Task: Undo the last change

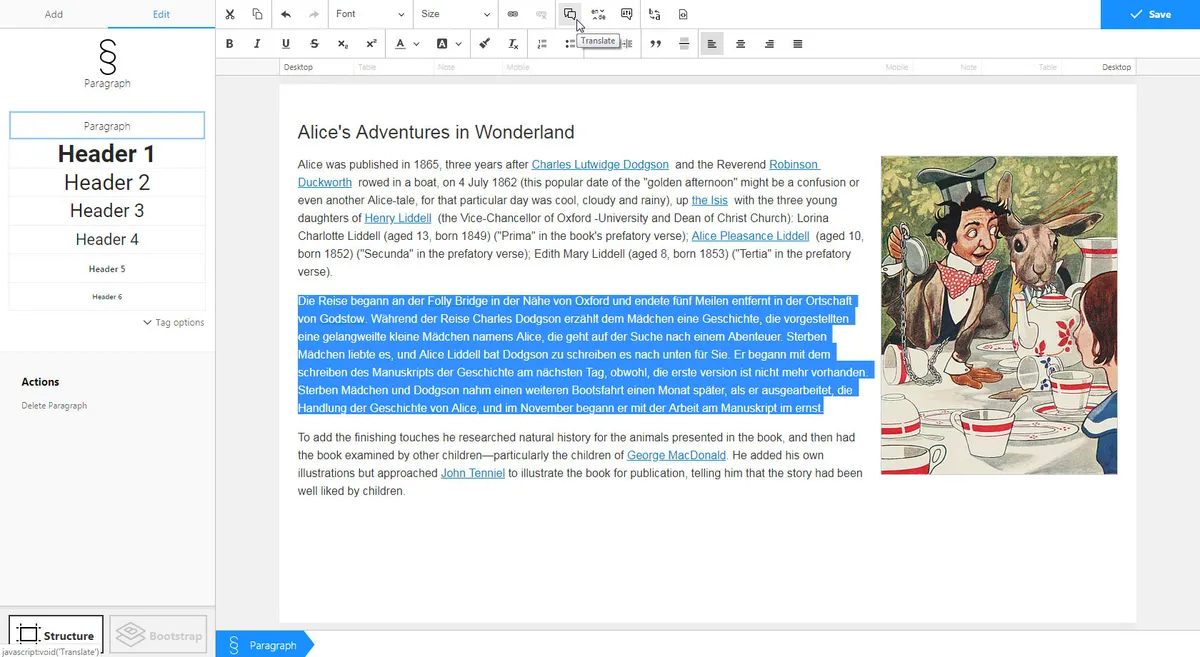Action: point(286,14)
